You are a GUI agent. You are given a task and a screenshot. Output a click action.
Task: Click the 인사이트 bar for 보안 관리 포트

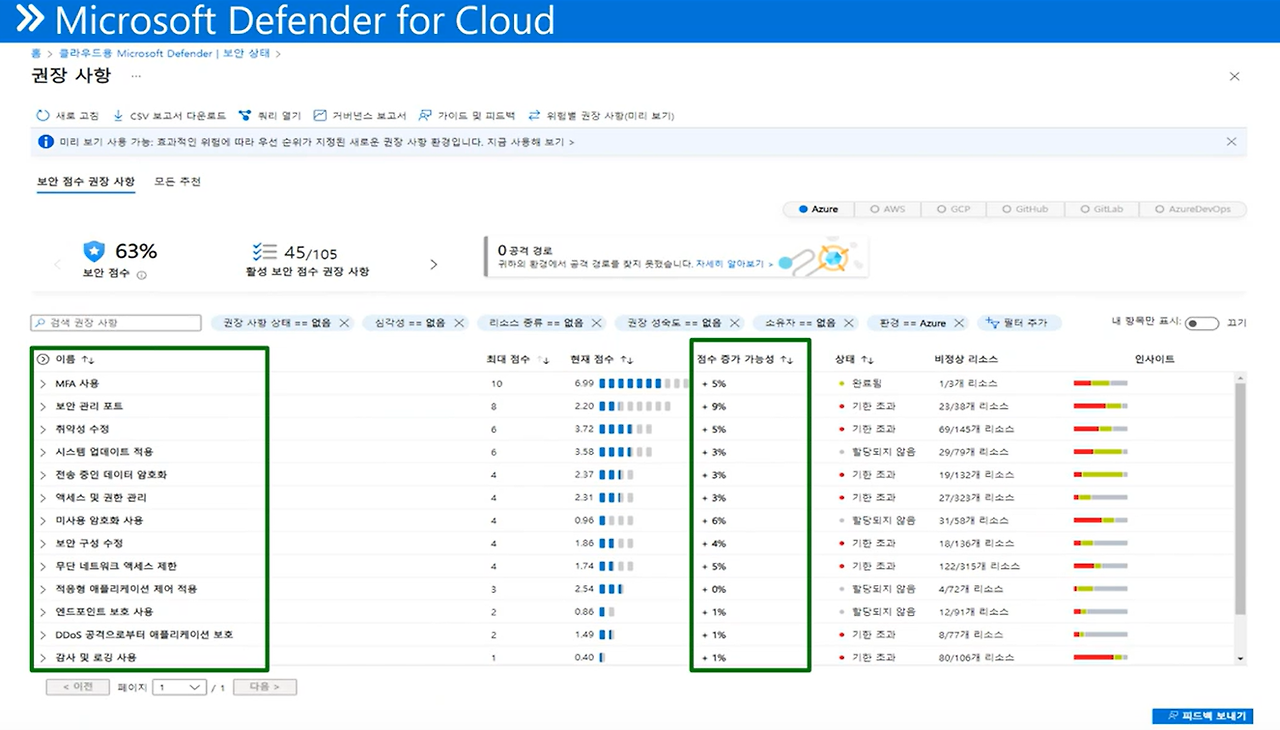tap(1100, 406)
